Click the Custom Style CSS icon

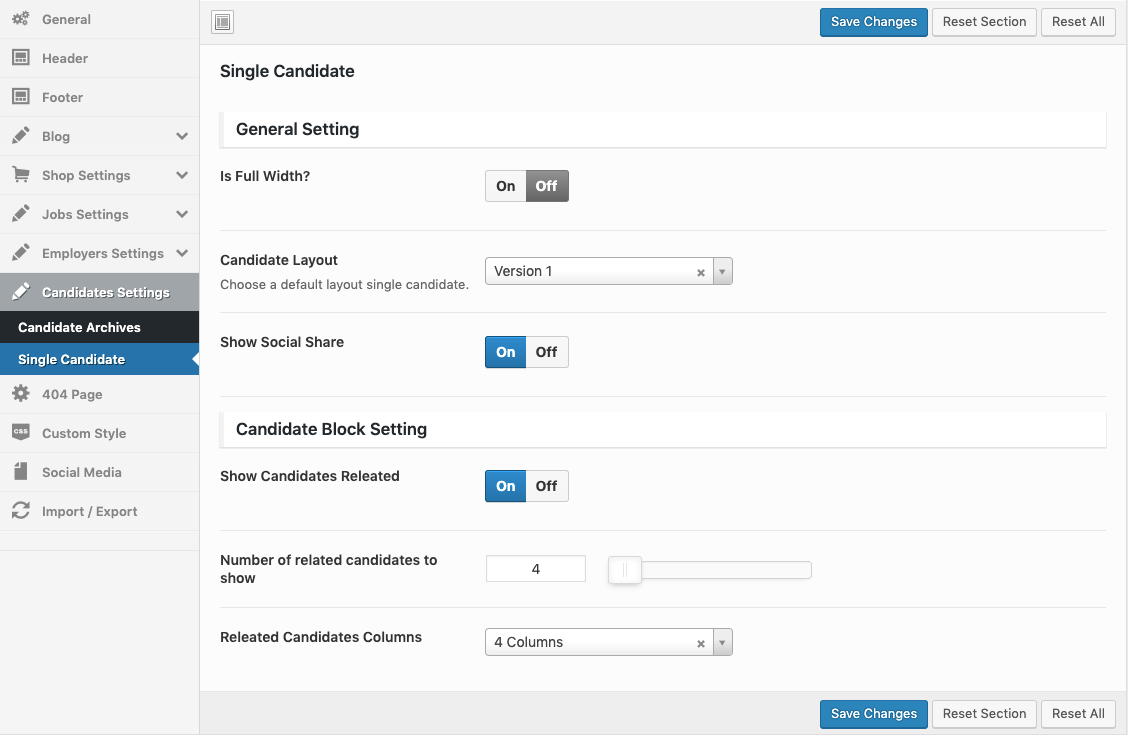20,433
